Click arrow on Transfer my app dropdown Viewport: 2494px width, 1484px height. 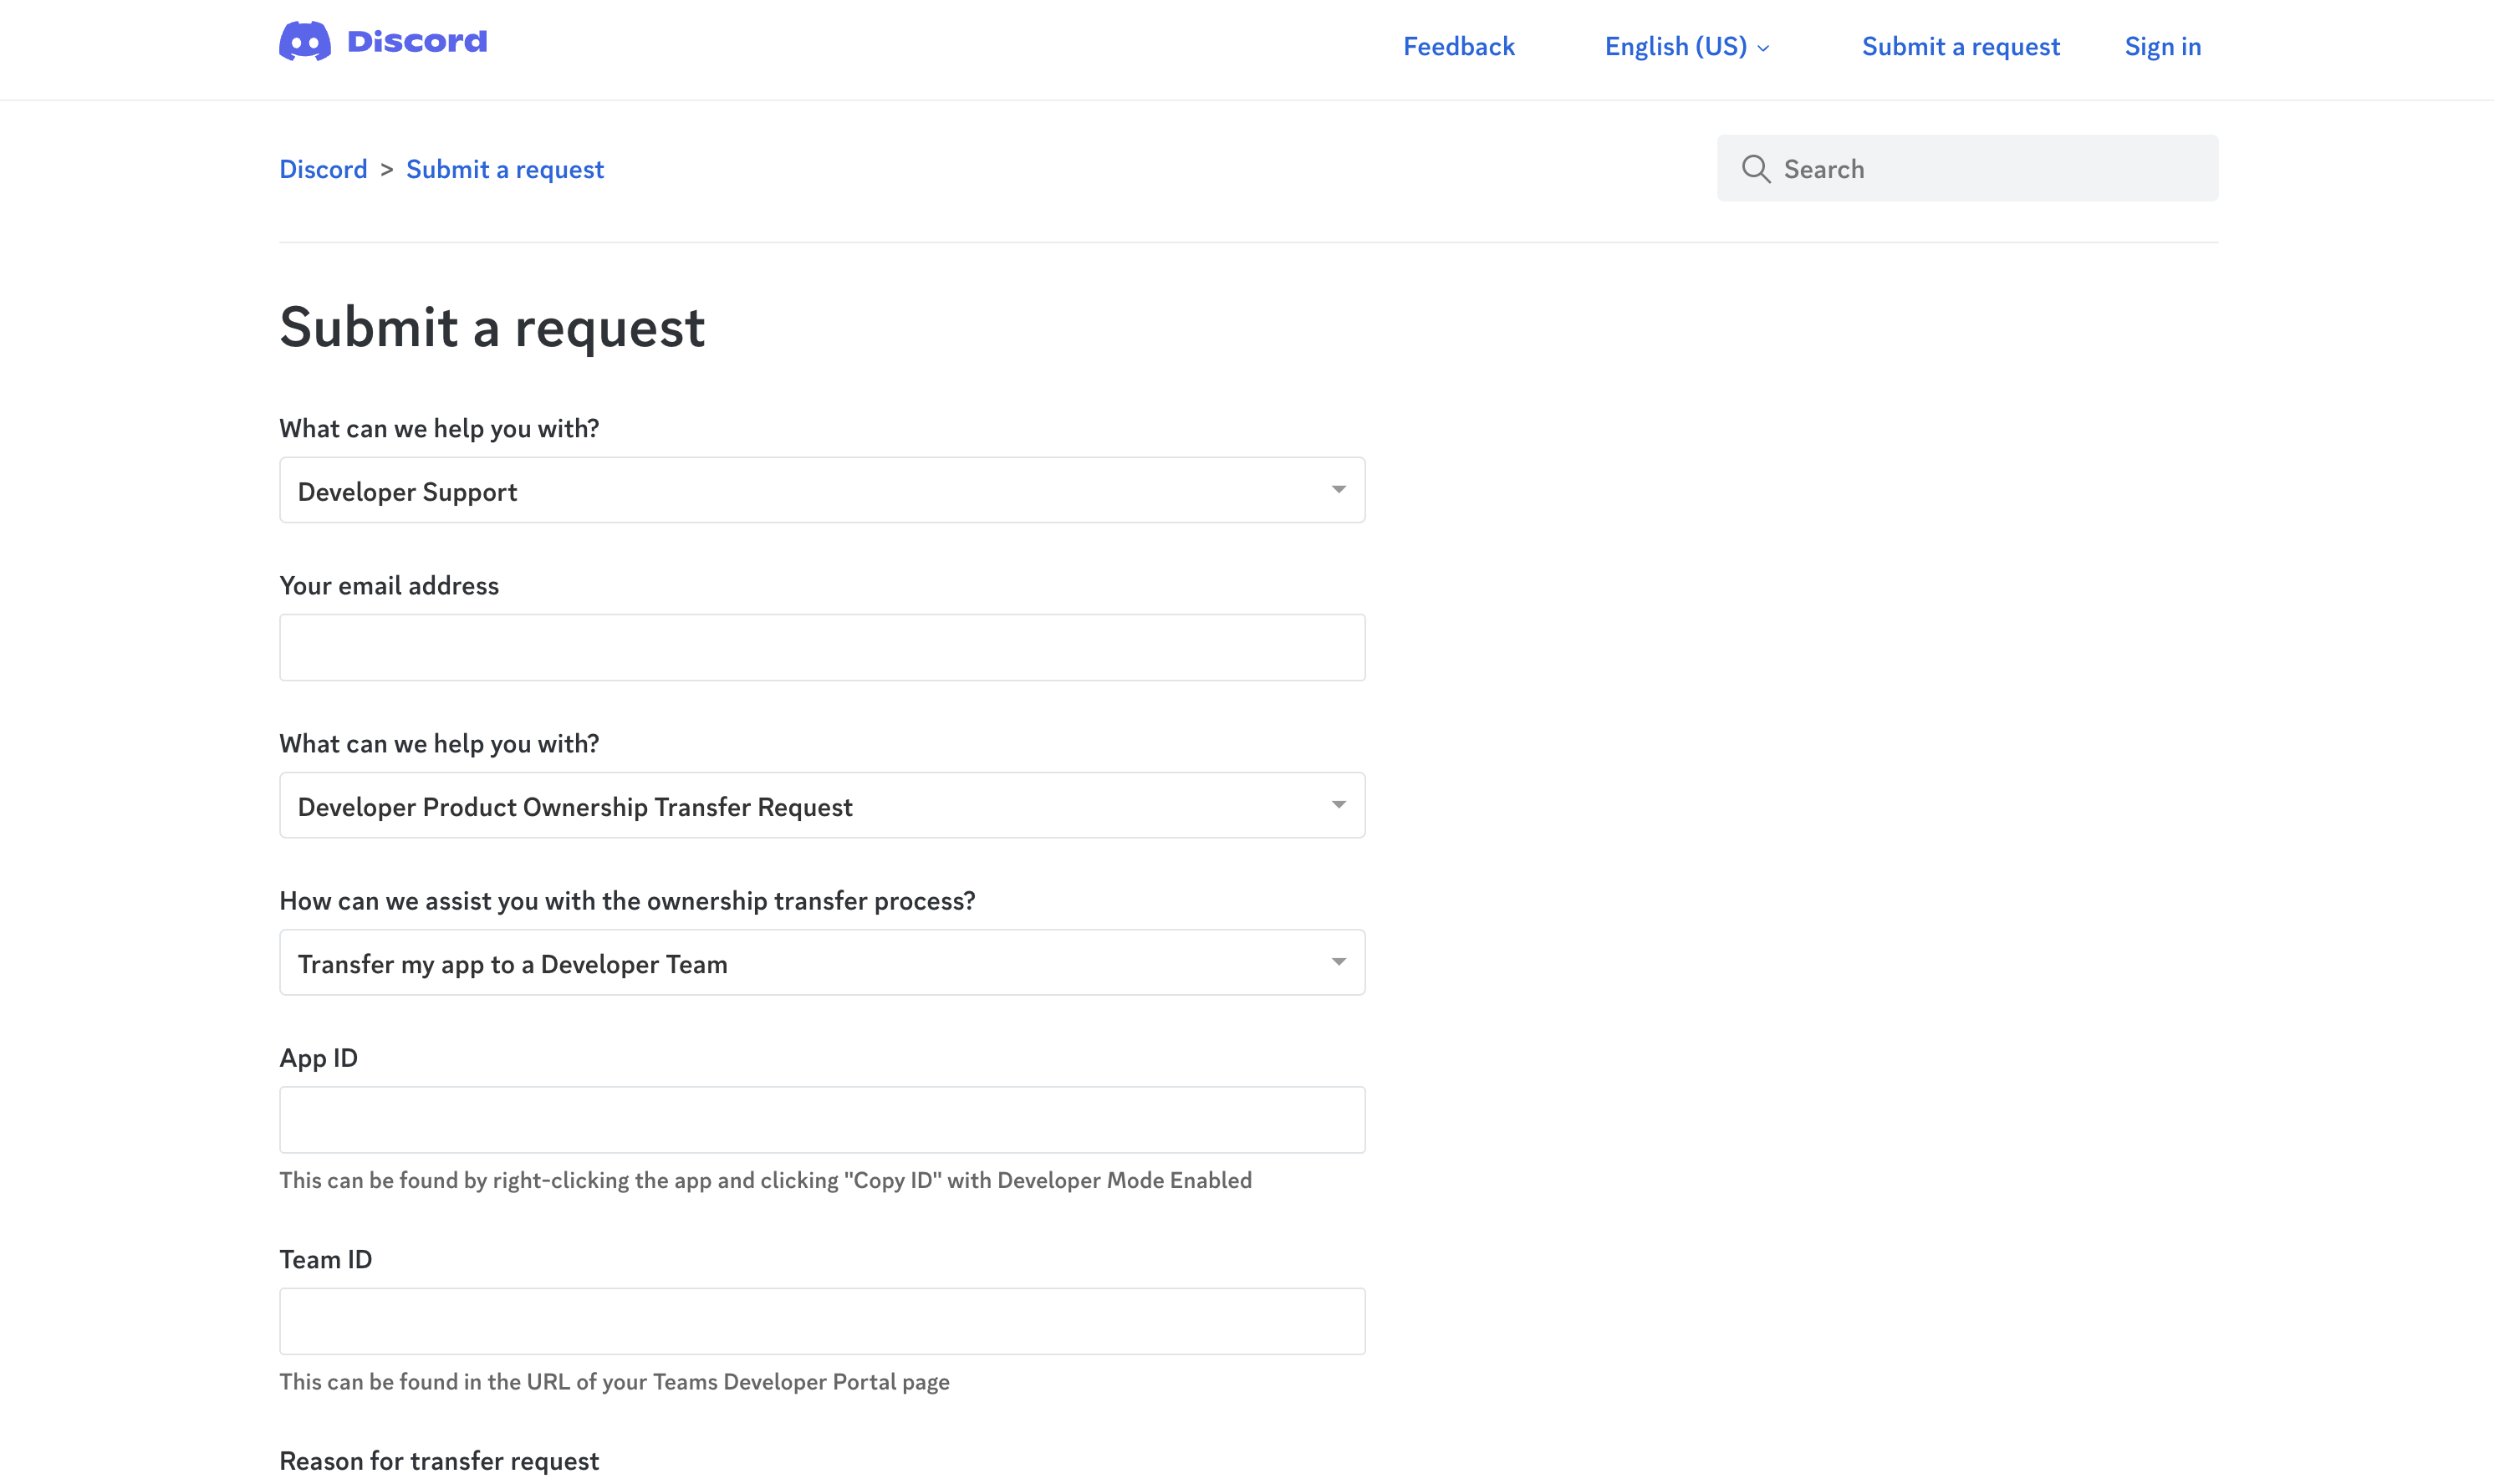[1338, 962]
